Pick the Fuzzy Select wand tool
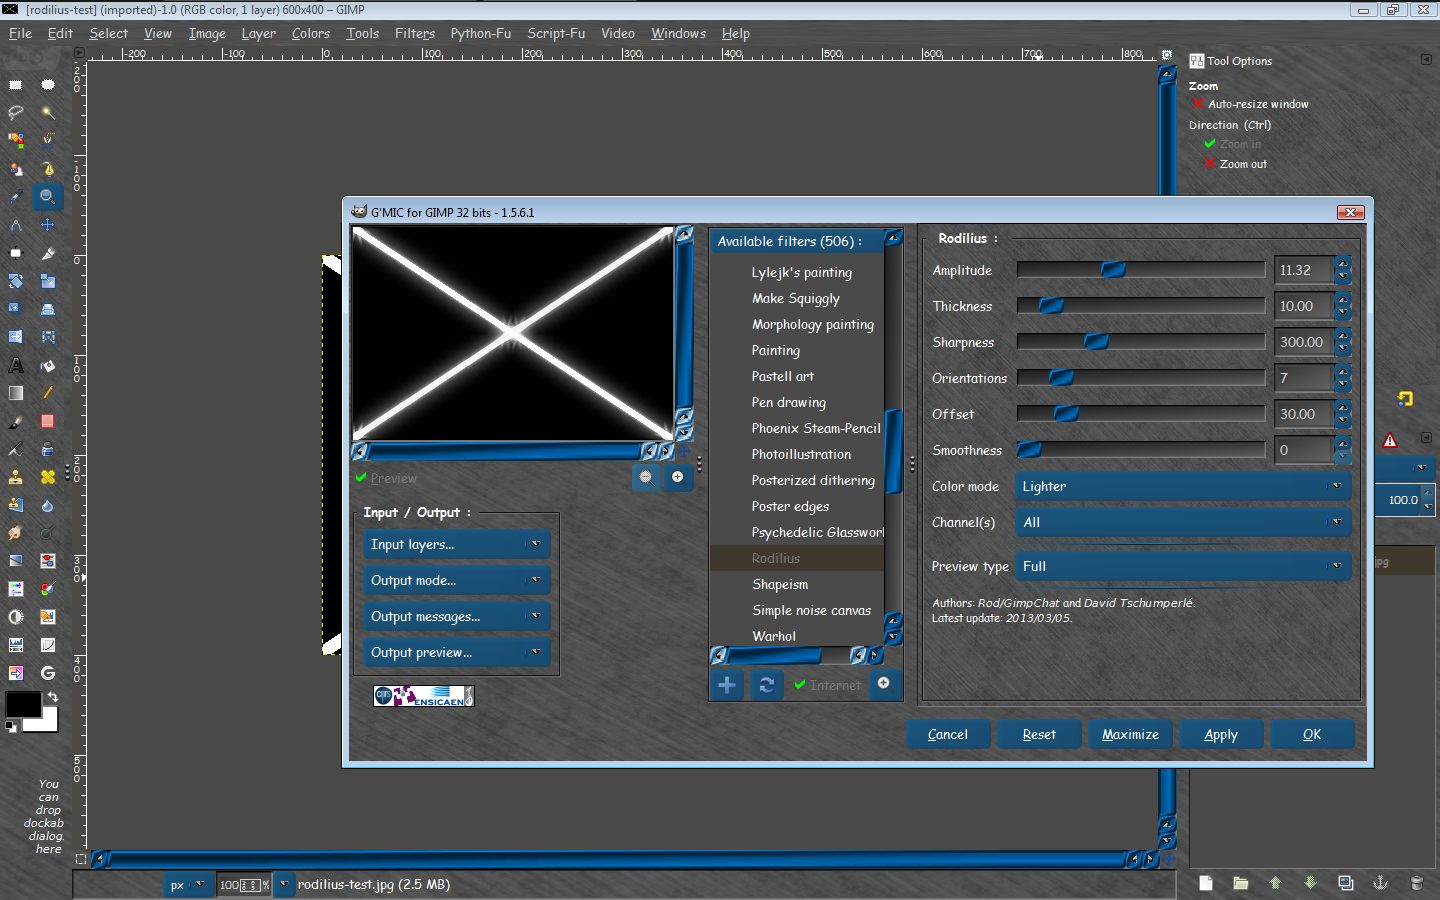Image resolution: width=1440 pixels, height=900 pixels. 48,113
